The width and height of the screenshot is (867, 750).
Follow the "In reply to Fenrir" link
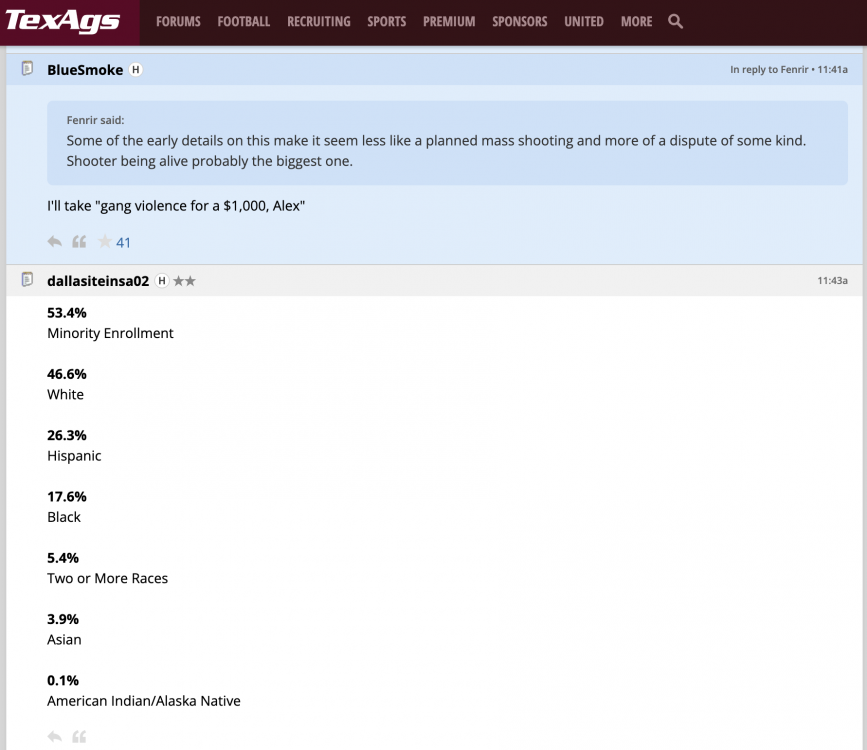[x=769, y=70]
